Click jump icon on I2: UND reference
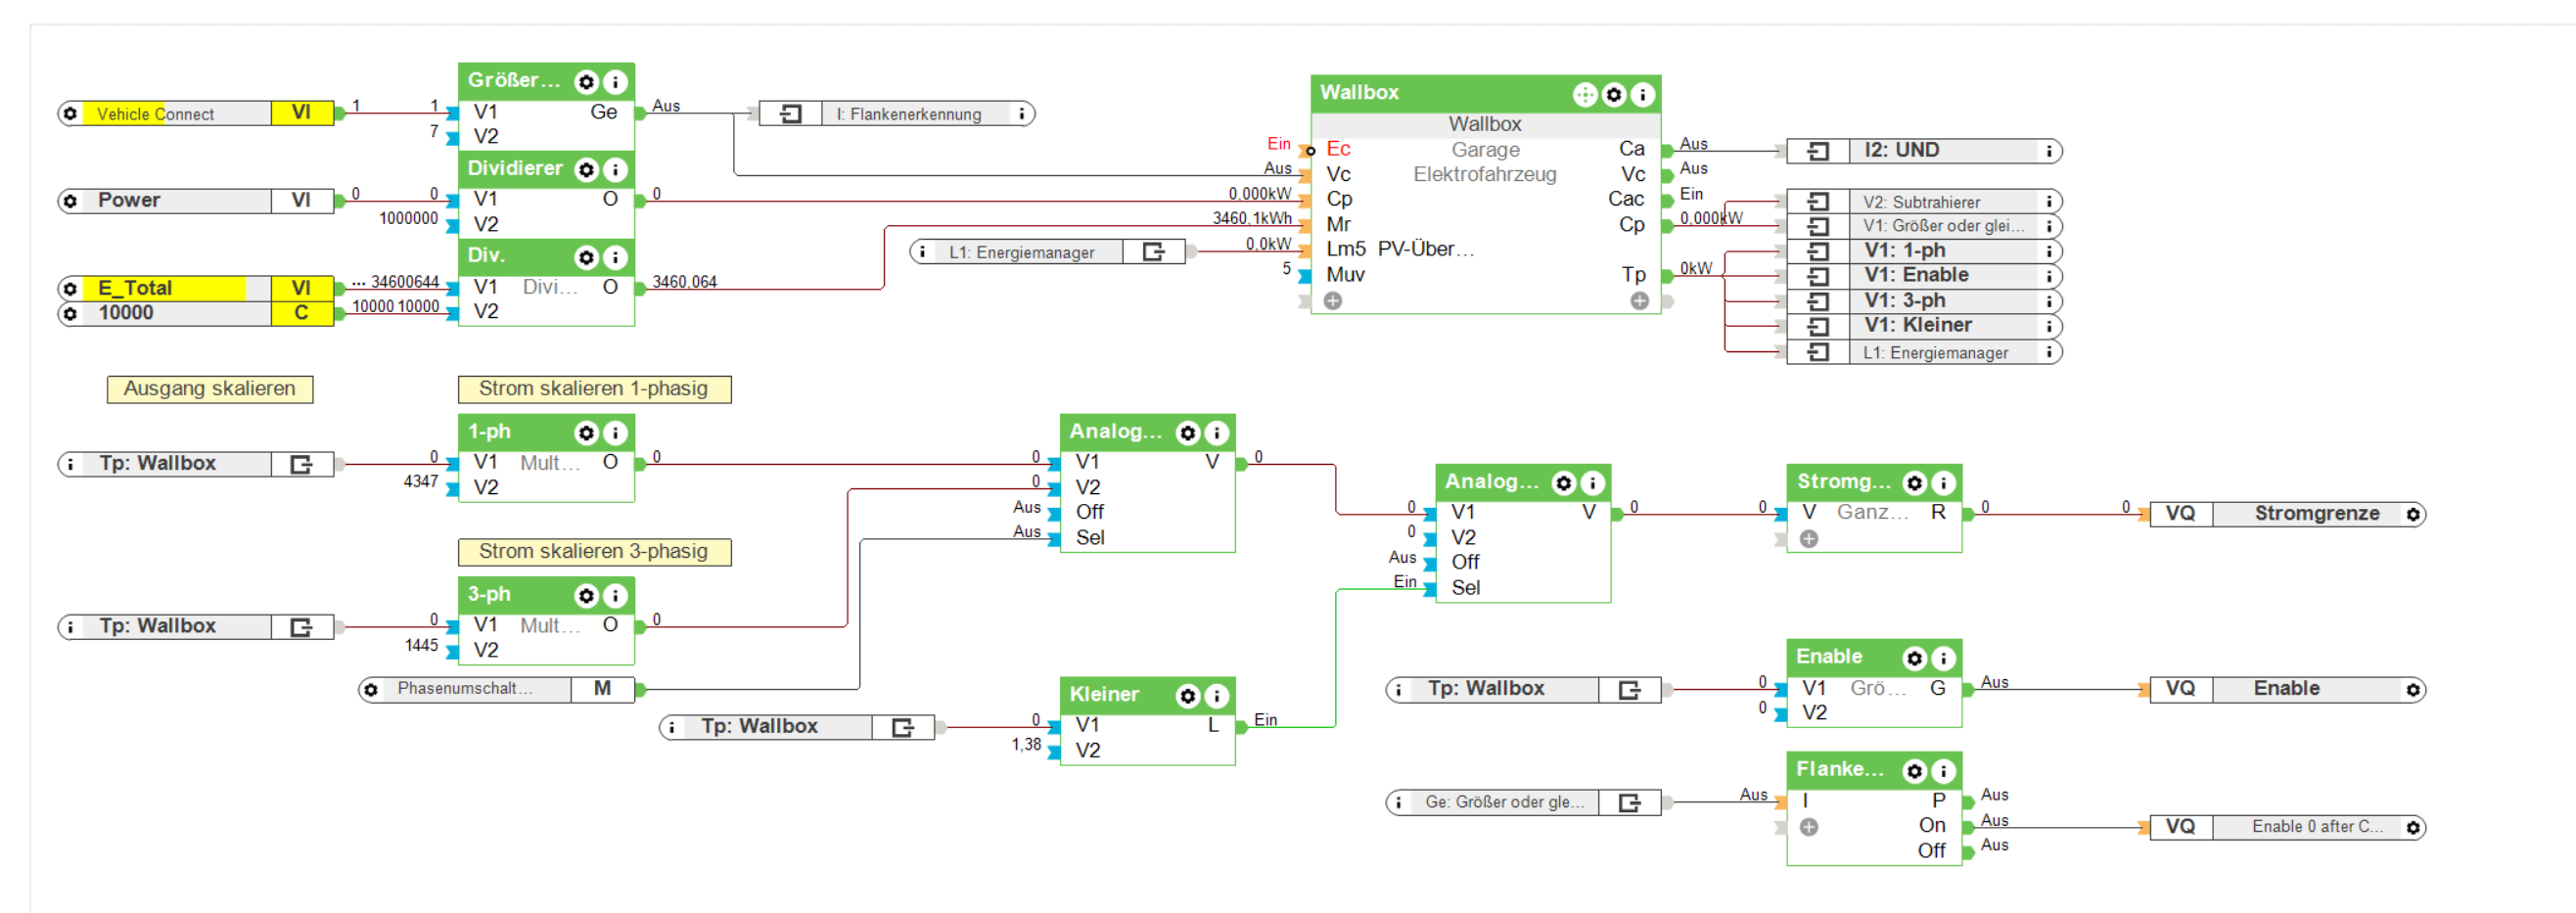 (1818, 151)
